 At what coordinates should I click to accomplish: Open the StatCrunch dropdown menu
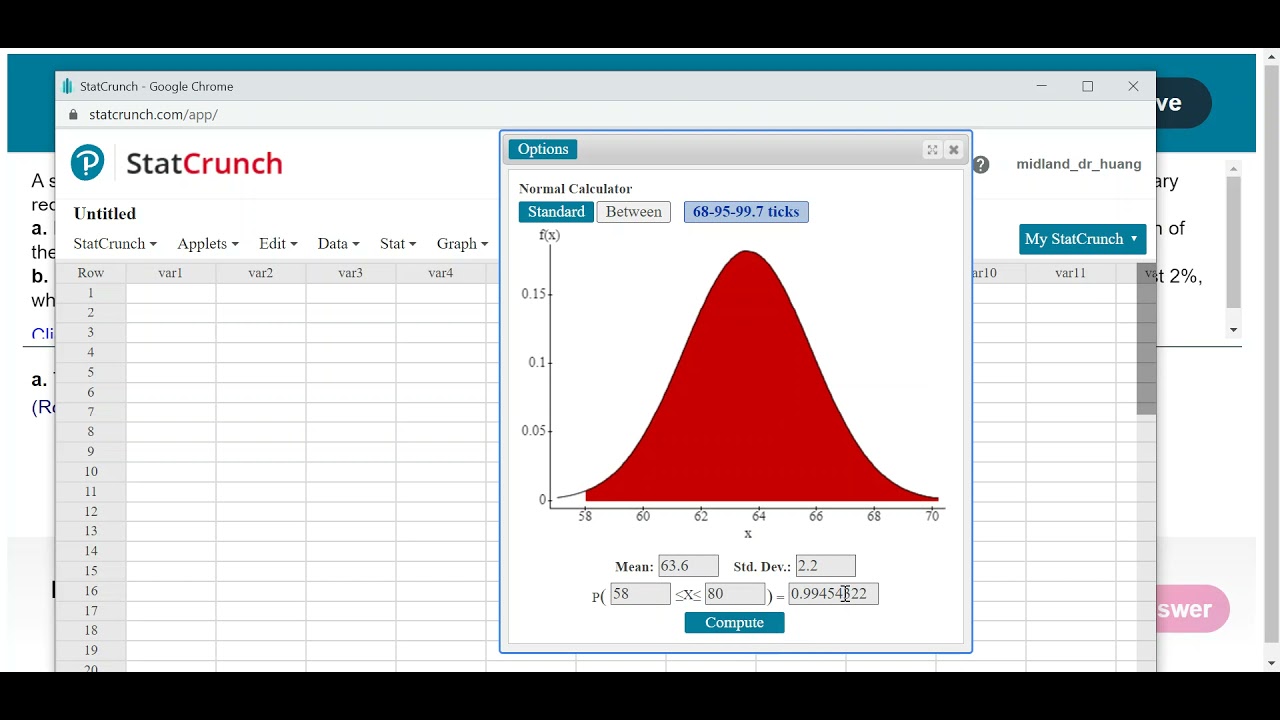115,244
